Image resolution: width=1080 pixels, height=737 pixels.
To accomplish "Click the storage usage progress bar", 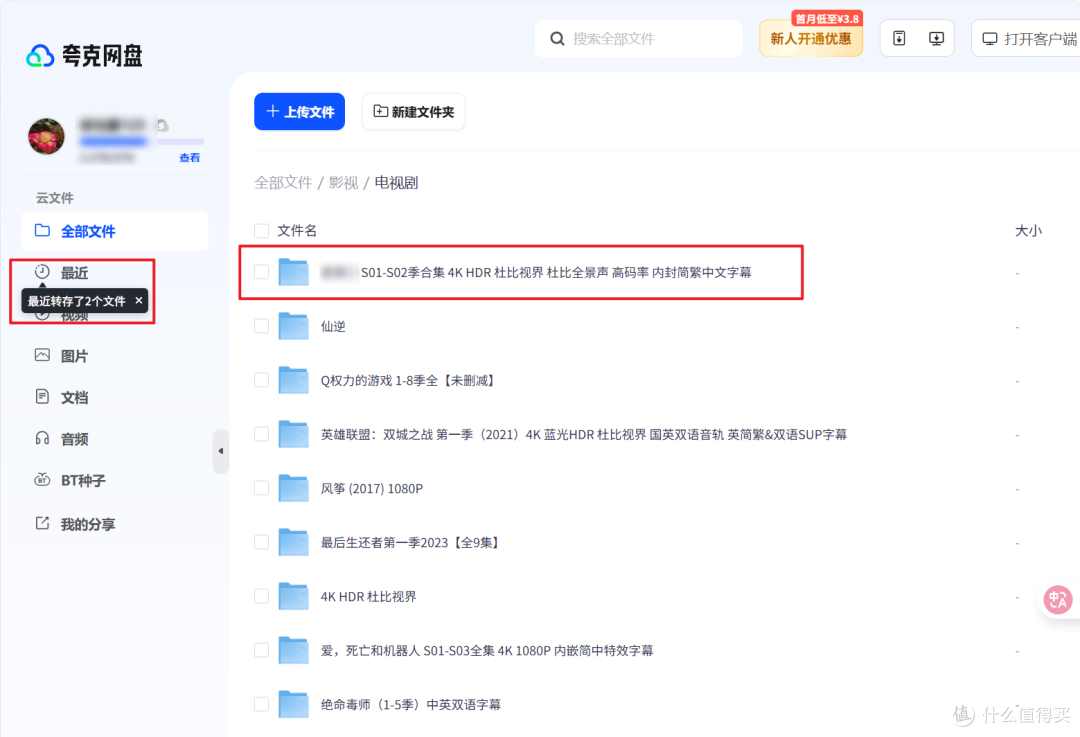I will click(x=142, y=142).
